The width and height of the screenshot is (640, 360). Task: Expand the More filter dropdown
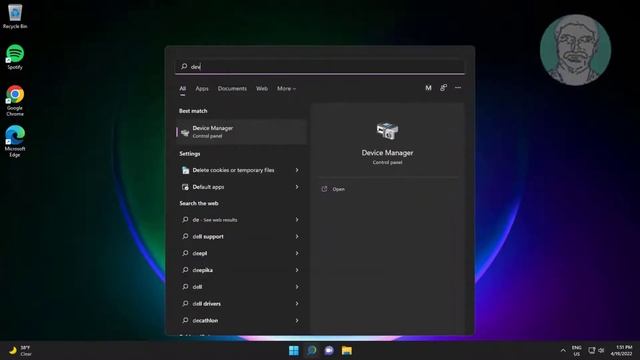click(x=286, y=89)
